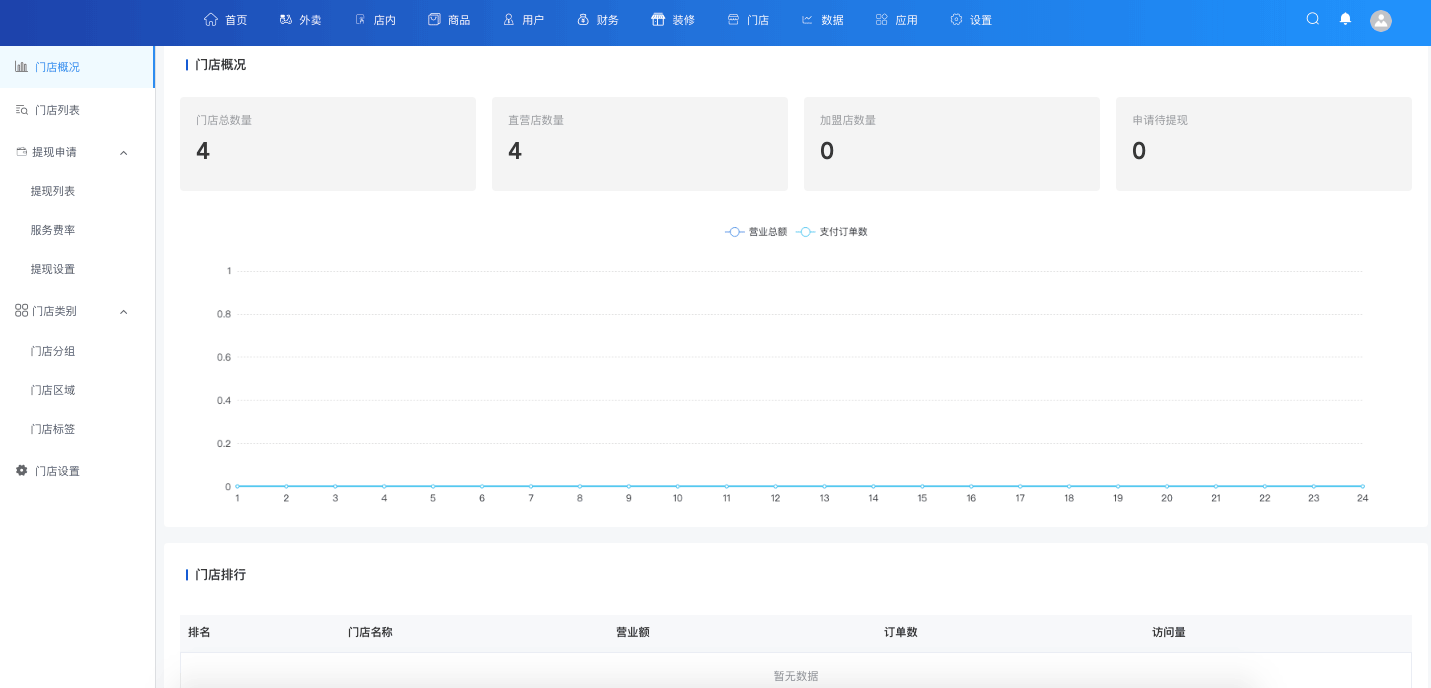The height and width of the screenshot is (688, 1431).
Task: Click the user avatar icon
Action: click(1381, 20)
